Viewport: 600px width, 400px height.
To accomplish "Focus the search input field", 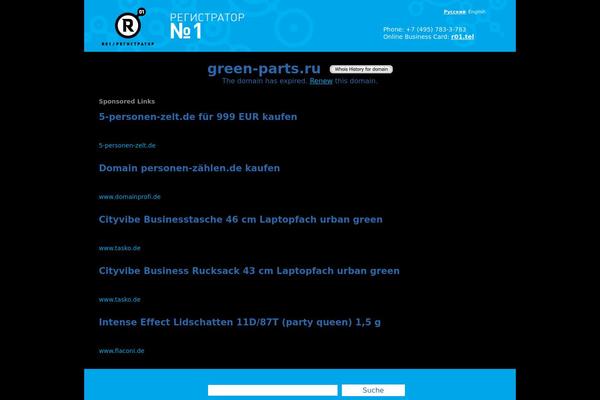I will (x=272, y=390).
